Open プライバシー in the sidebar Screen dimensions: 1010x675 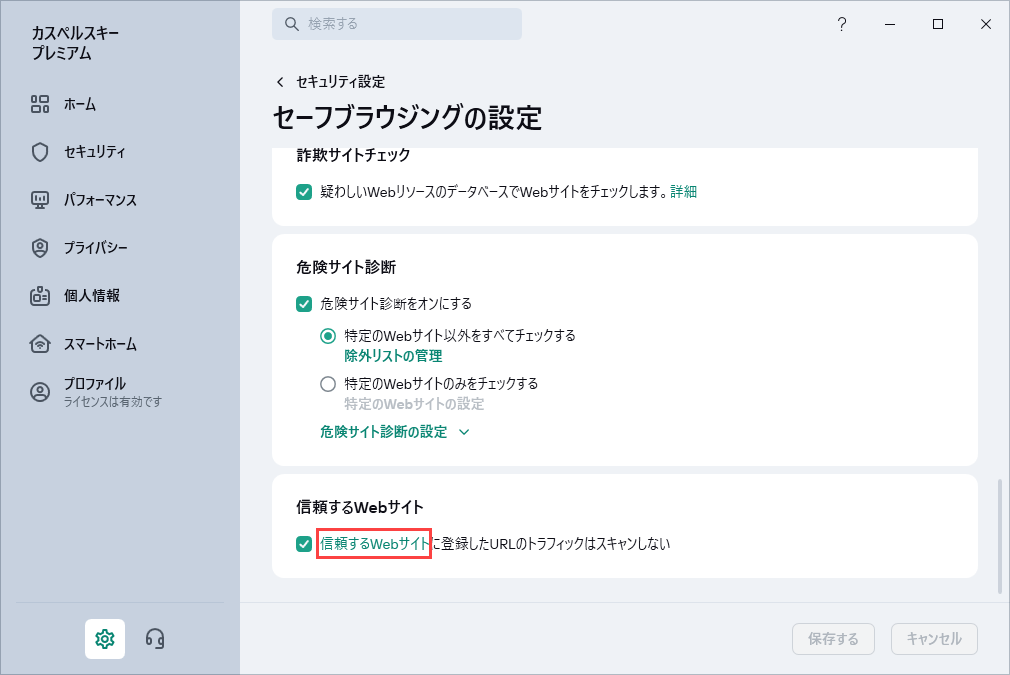click(95, 248)
